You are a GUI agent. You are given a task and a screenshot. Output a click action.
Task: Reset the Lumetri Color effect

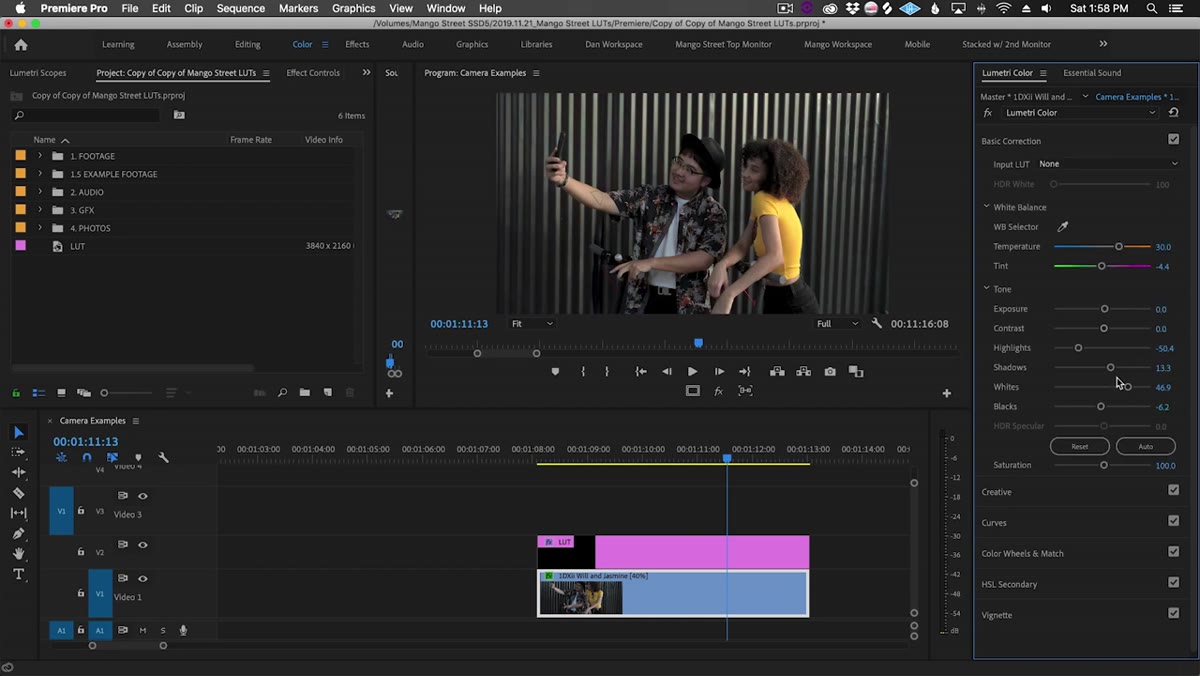[1173, 113]
